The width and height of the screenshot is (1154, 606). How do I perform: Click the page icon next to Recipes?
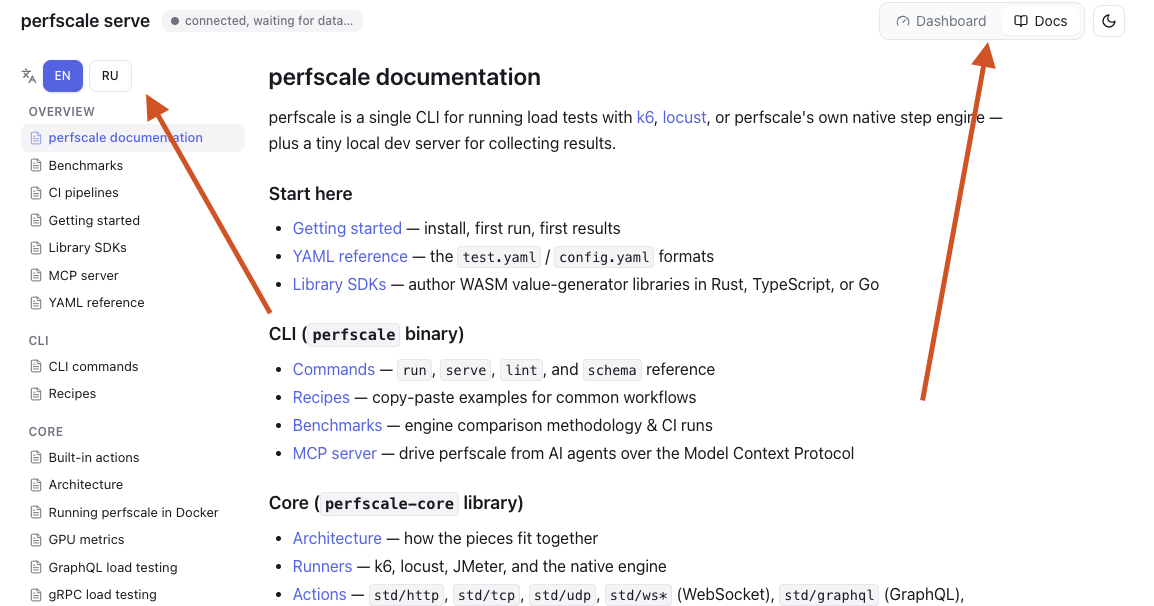click(x=35, y=394)
